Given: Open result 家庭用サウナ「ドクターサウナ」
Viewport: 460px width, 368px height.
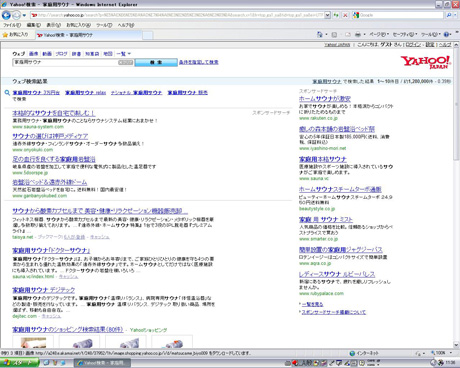Looking at the screenshot, I should 51,250.
